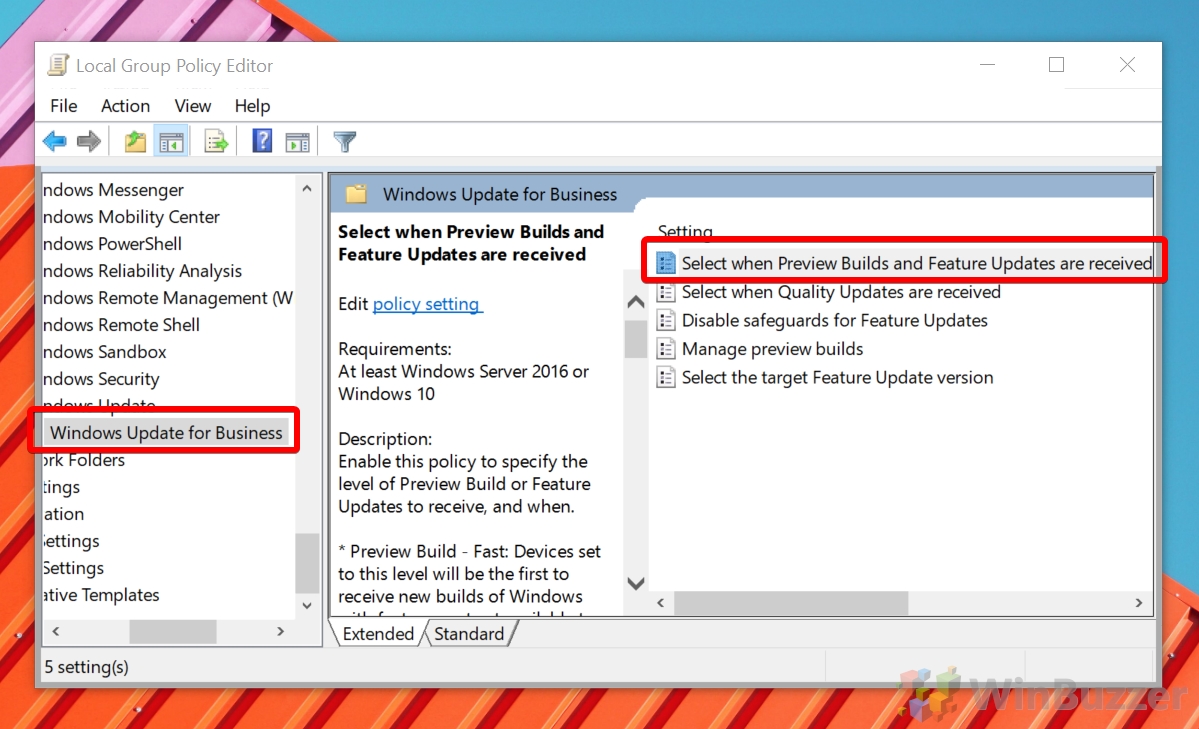Select Windows Remote Shell tree item
1199x729 pixels.
pos(121,325)
